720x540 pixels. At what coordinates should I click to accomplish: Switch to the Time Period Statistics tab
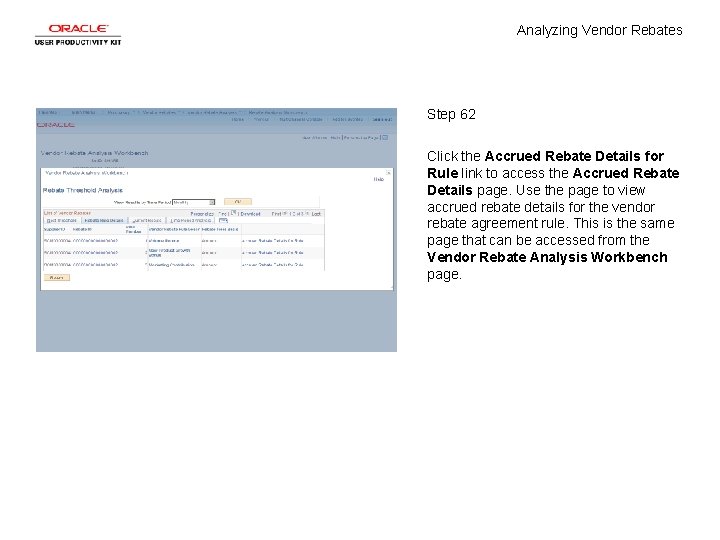tap(191, 220)
